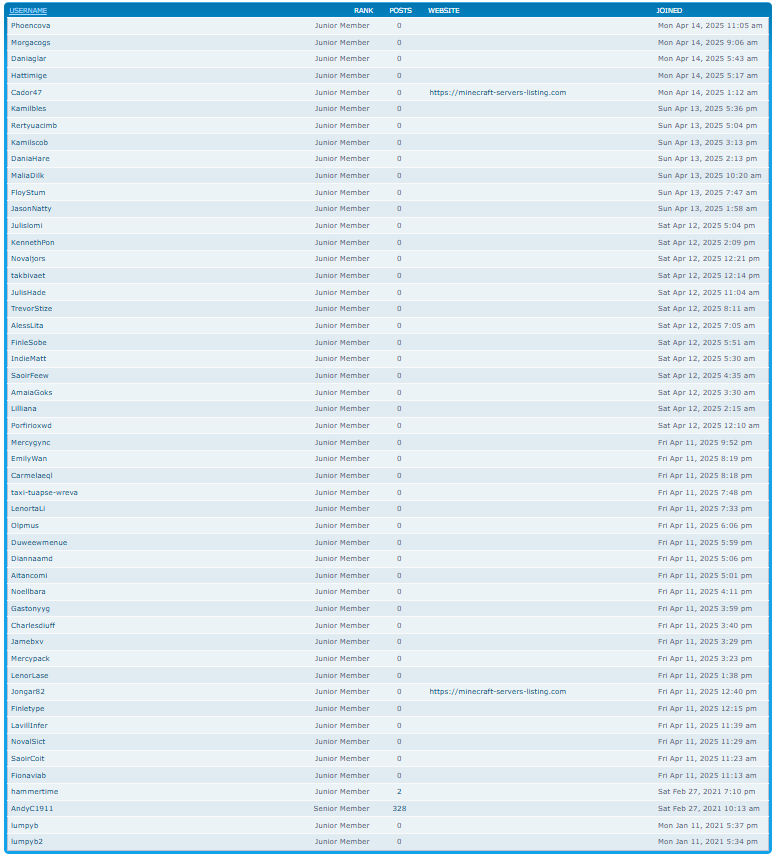
Task: Sort member list by Username column header
Action: click(x=28, y=10)
